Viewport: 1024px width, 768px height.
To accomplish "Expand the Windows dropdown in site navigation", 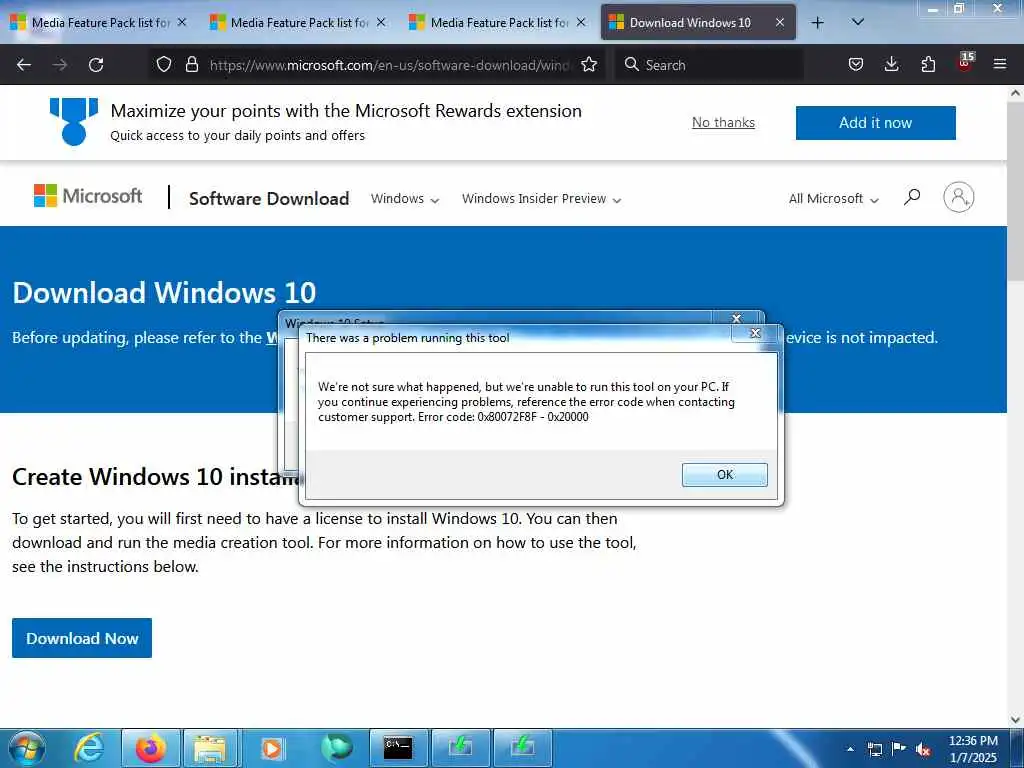I will pos(405,199).
